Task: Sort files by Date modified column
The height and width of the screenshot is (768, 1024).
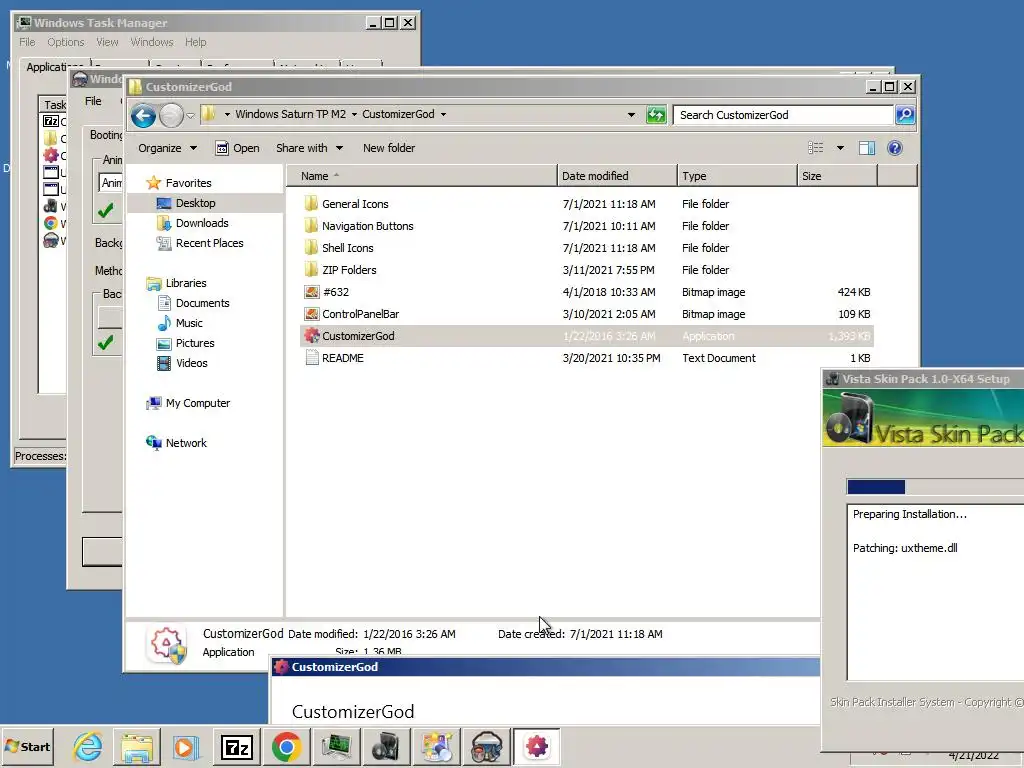Action: [617, 176]
